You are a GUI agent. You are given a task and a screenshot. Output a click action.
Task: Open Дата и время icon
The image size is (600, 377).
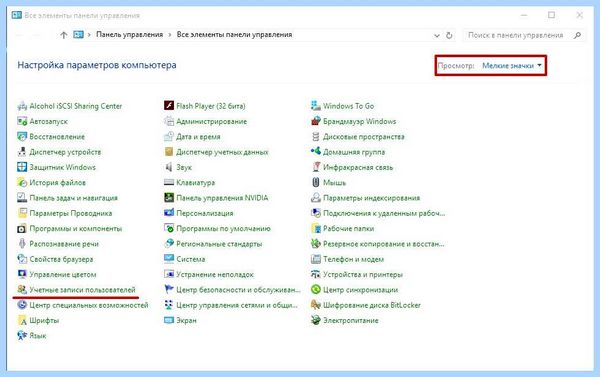coord(169,137)
